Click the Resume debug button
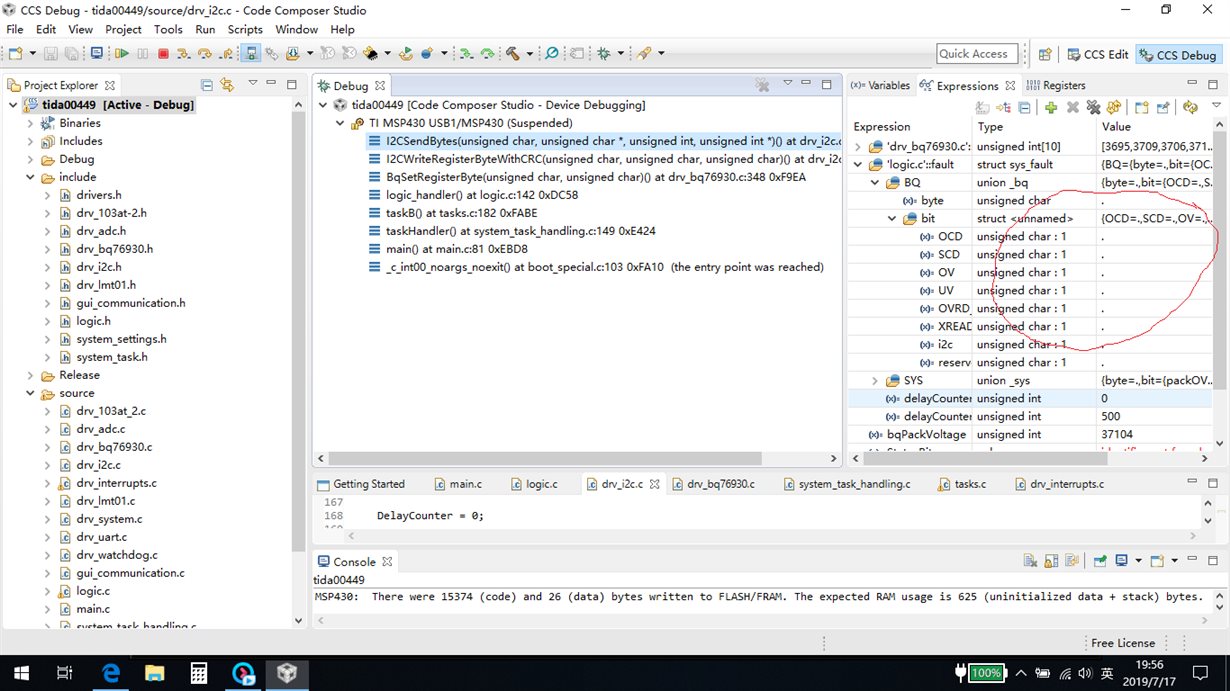Viewport: 1230px width, 691px height. pos(122,53)
